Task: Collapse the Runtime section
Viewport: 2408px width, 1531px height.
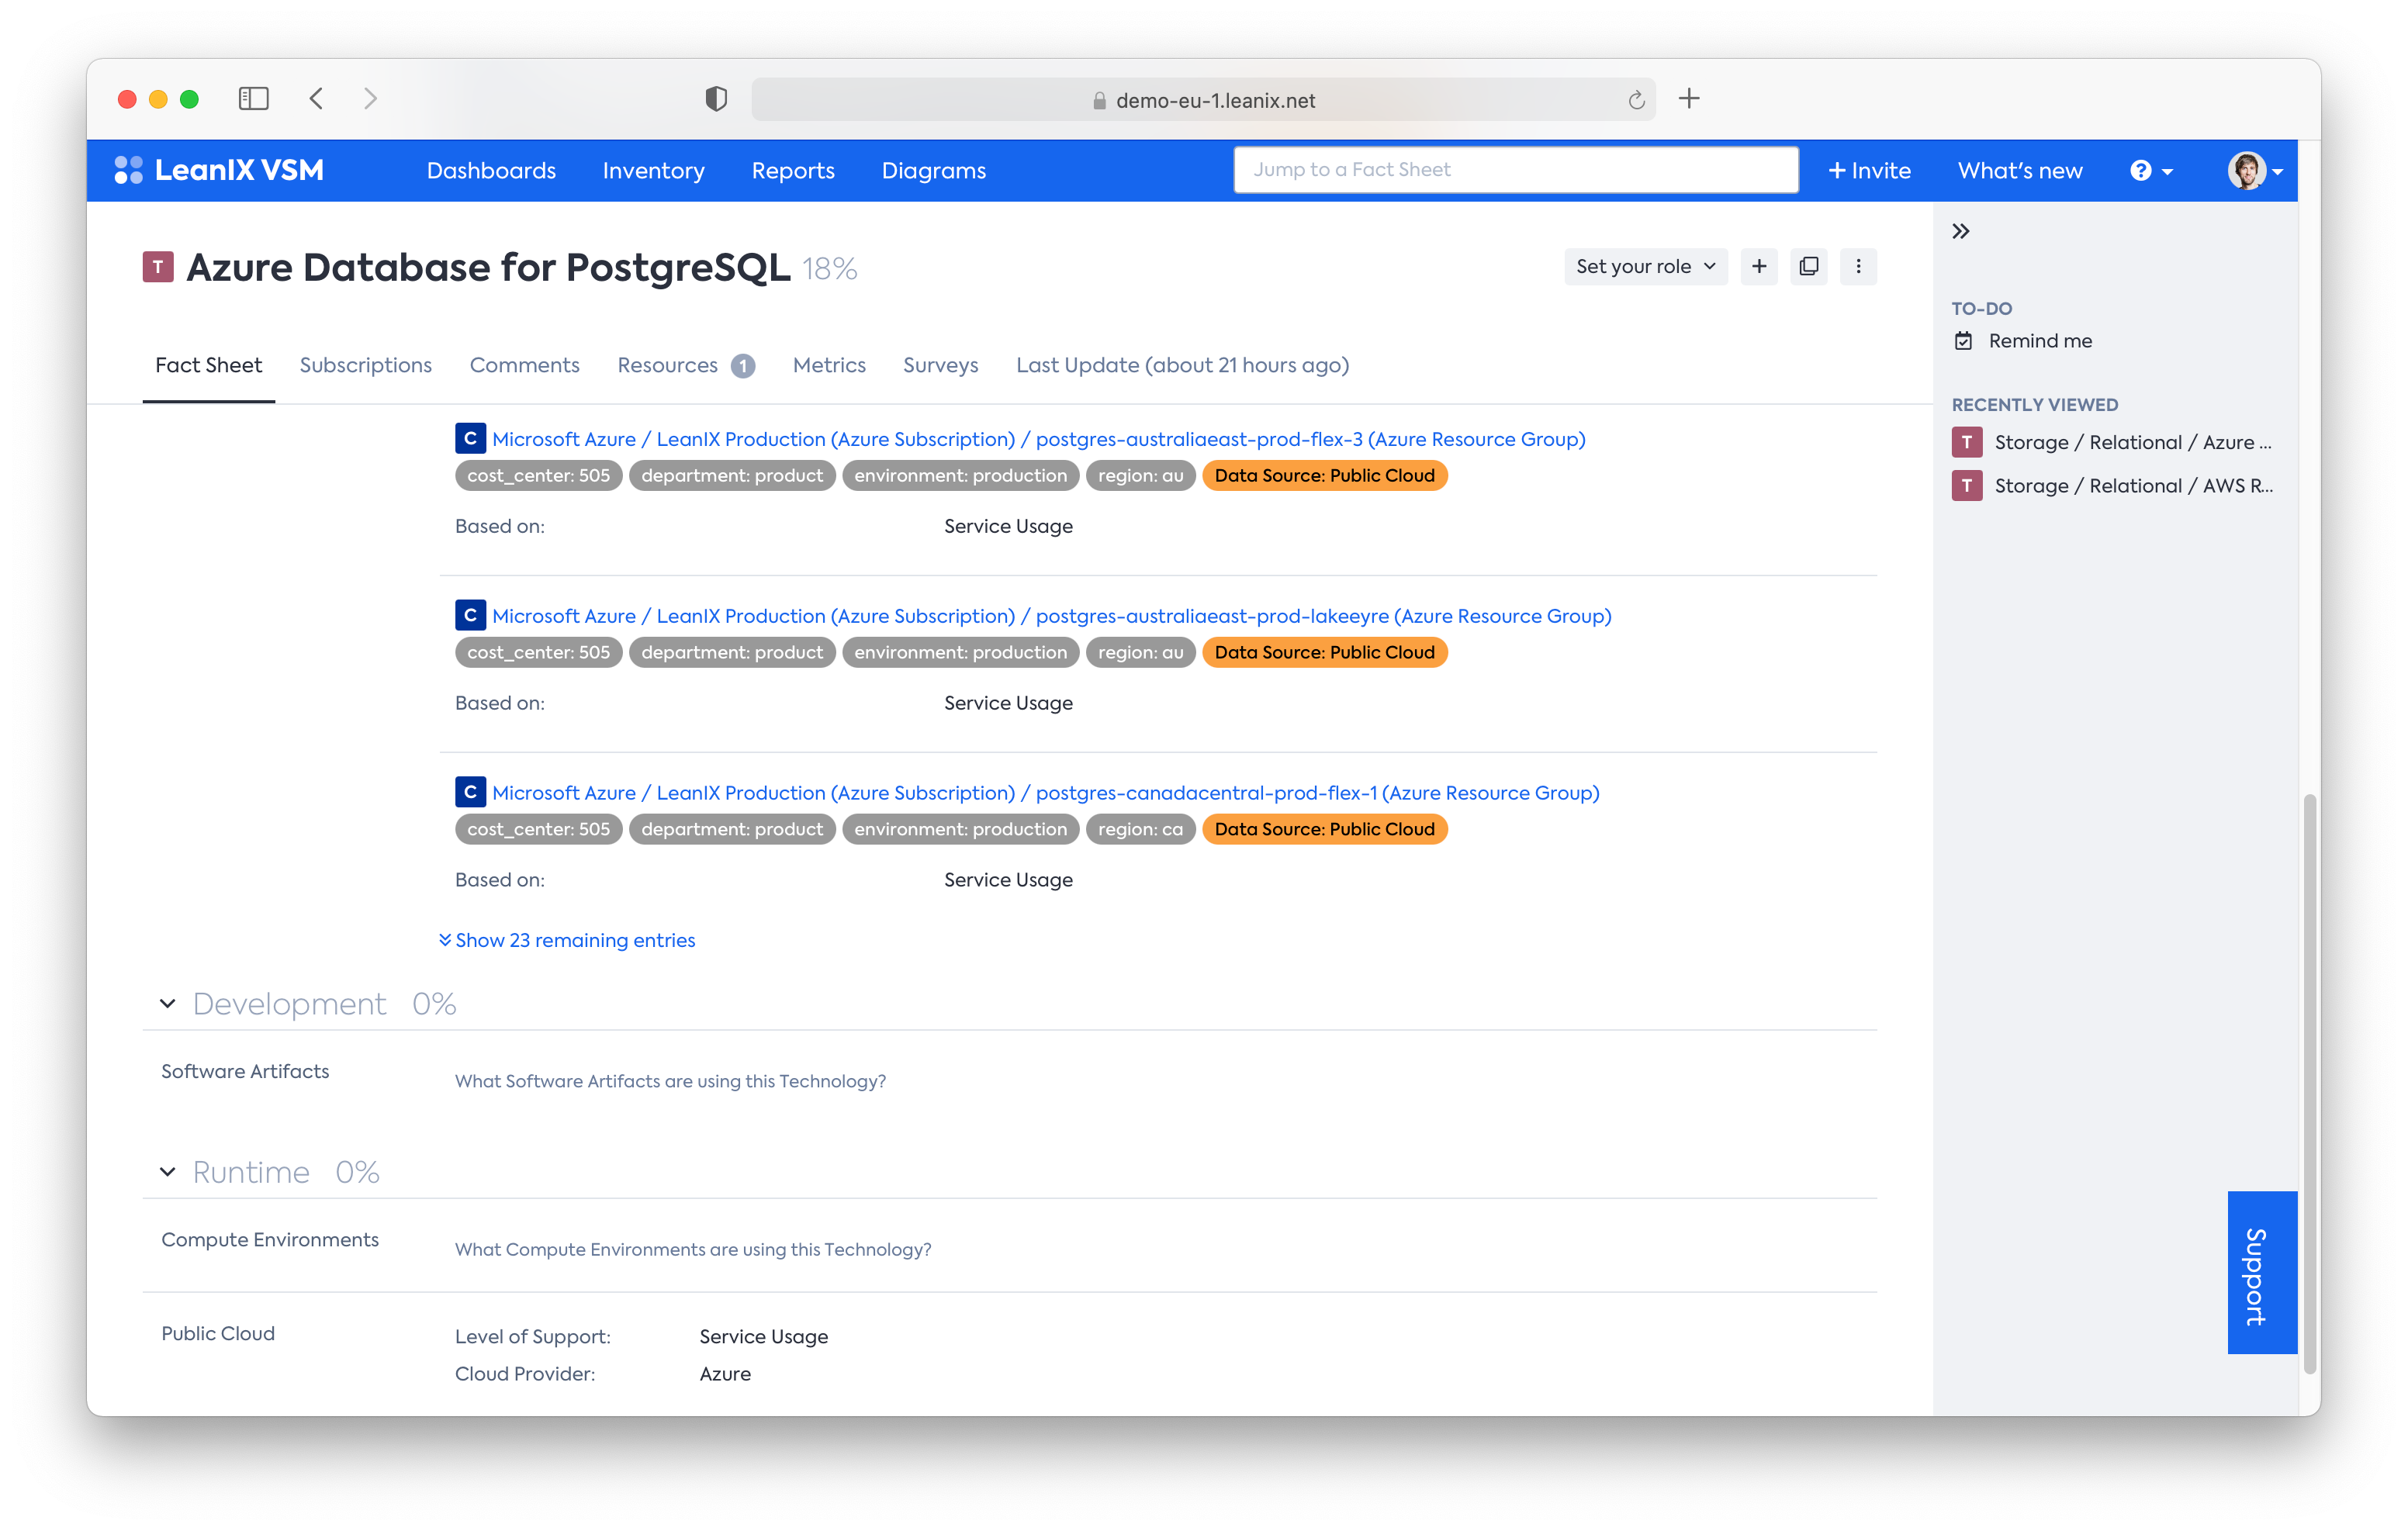Action: 168,1171
